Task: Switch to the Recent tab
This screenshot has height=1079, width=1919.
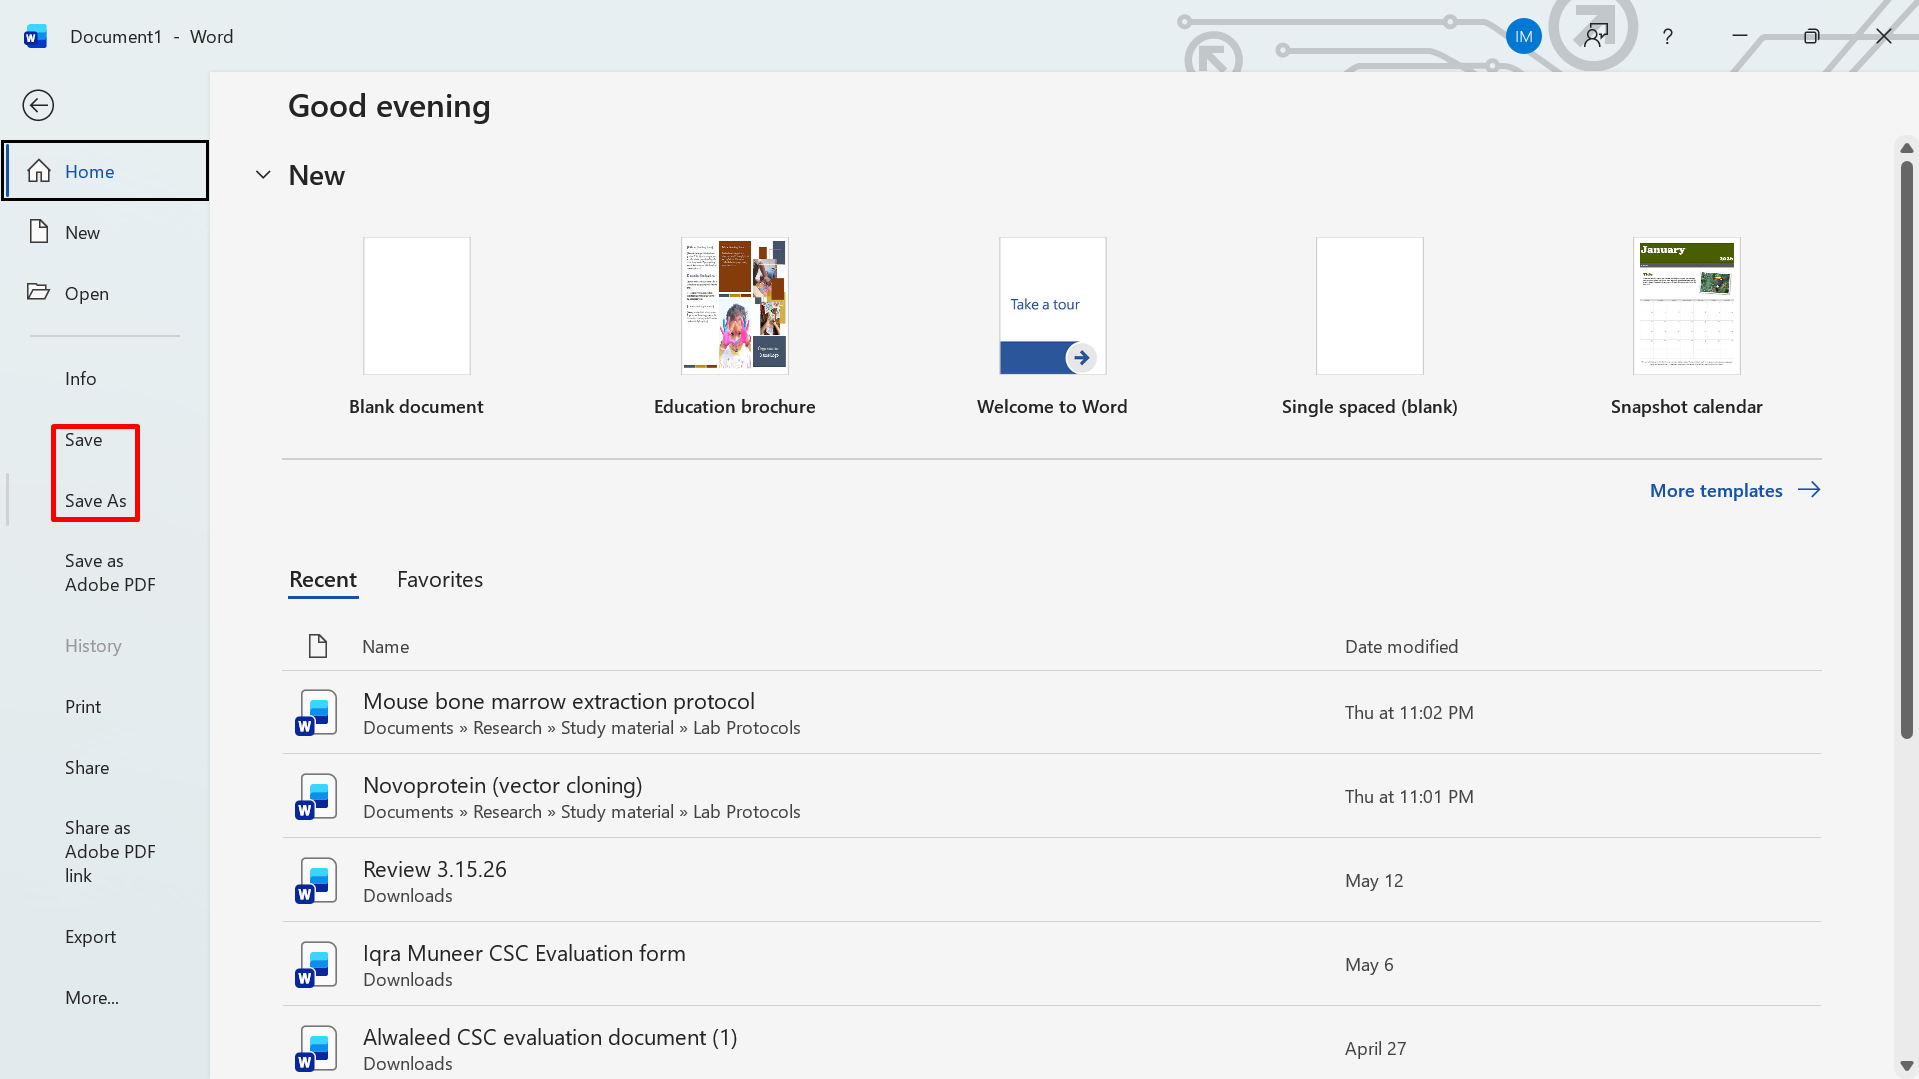Action: (x=323, y=579)
